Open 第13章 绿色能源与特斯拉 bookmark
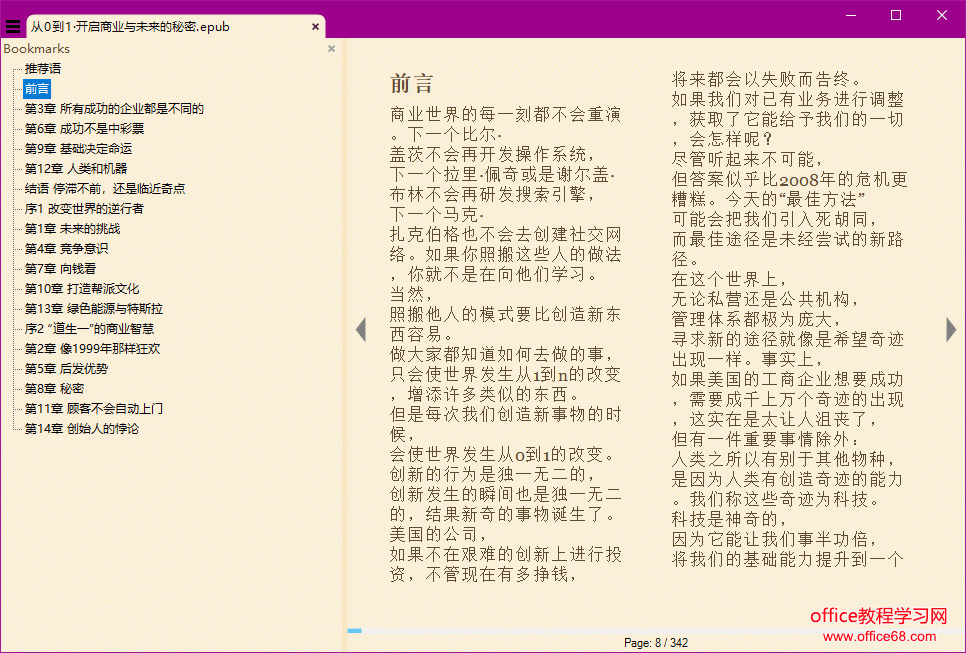Image resolution: width=966 pixels, height=653 pixels. click(94, 308)
